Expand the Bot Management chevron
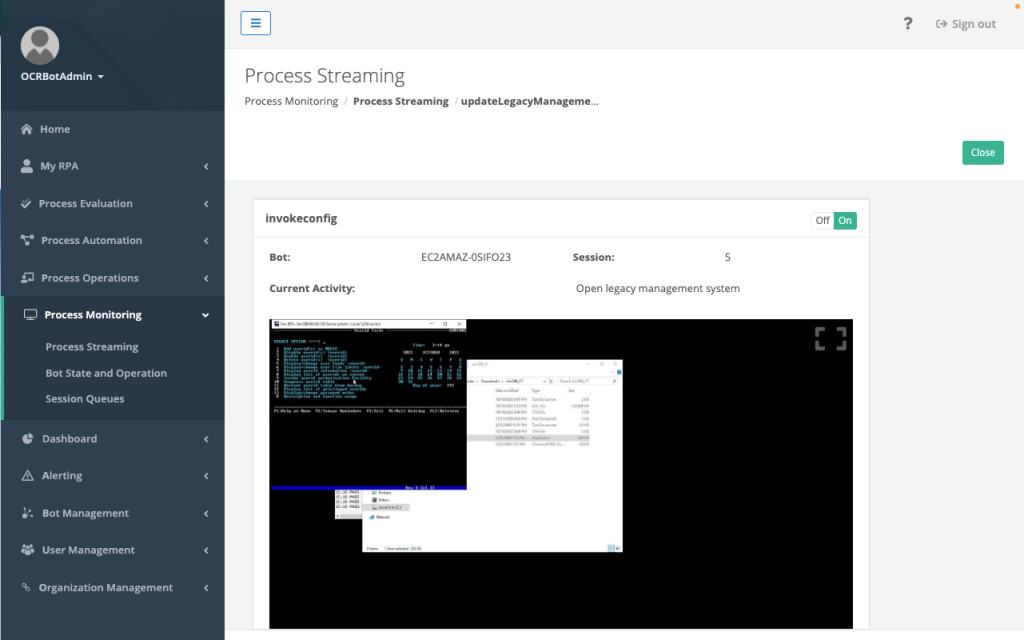 206,513
